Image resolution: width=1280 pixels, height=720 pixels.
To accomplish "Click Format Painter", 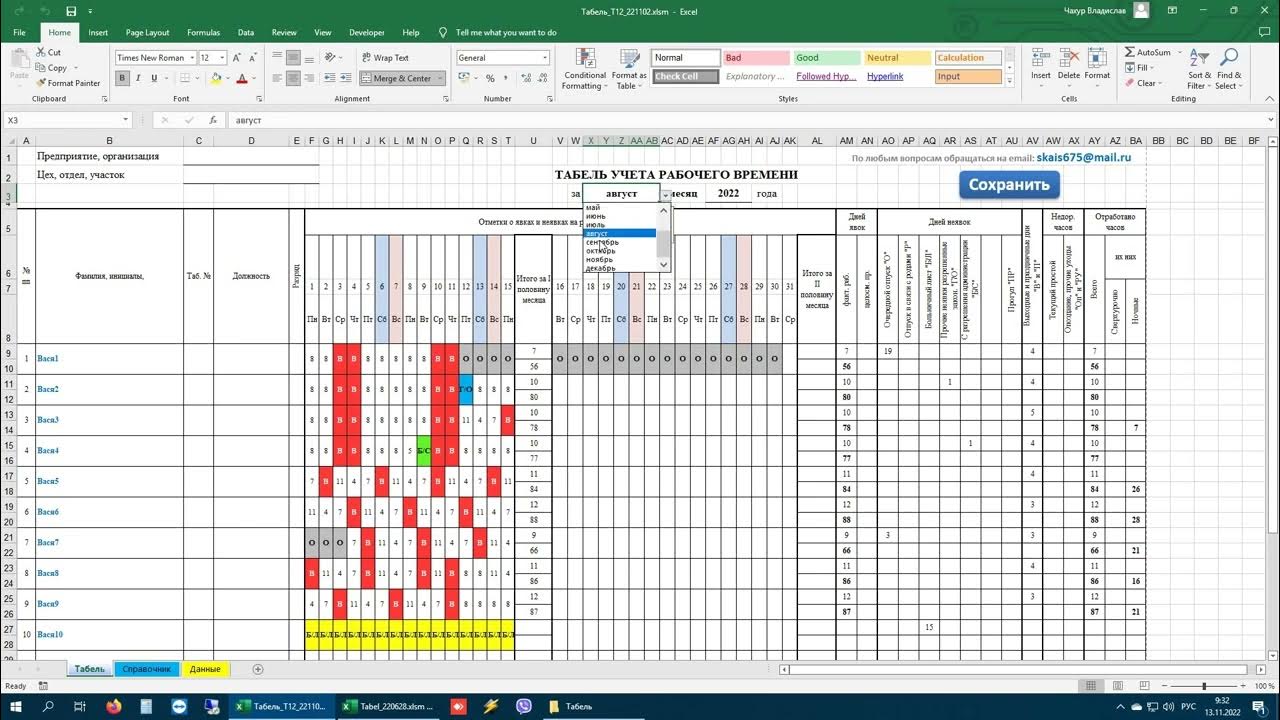I will (x=68, y=83).
